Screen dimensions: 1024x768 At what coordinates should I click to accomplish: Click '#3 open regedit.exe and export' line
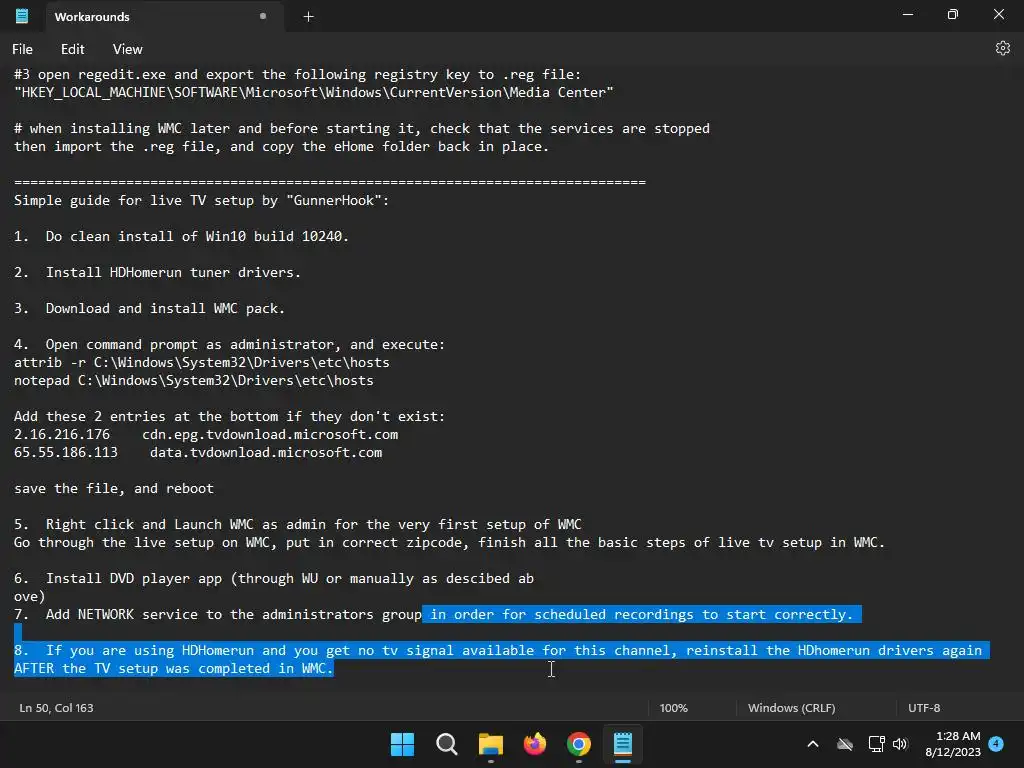pyautogui.click(x=297, y=74)
